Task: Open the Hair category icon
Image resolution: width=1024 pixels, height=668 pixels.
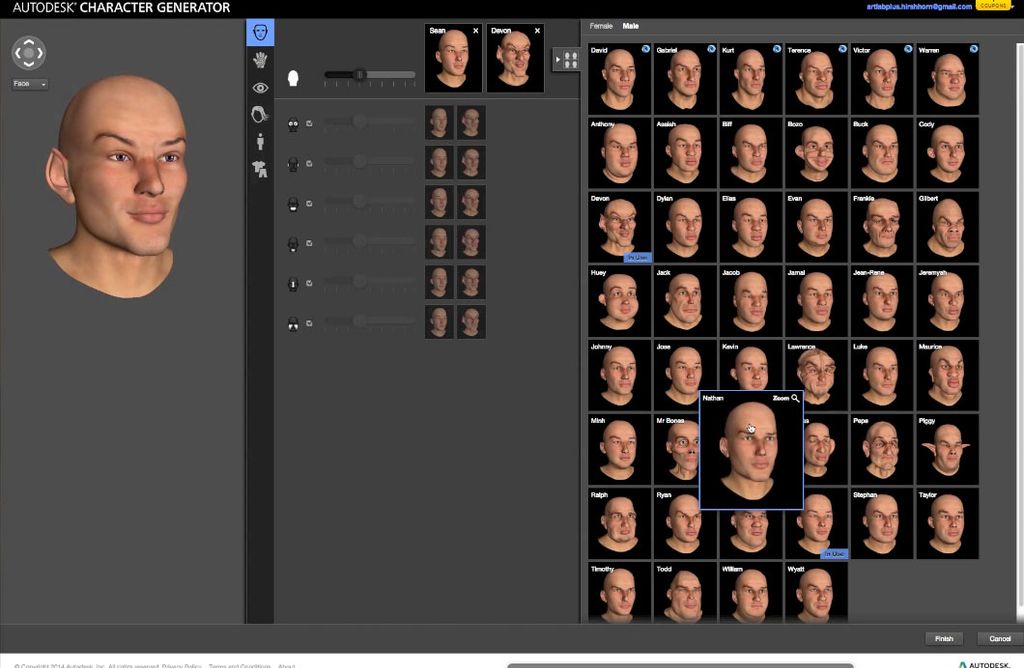Action: click(259, 115)
